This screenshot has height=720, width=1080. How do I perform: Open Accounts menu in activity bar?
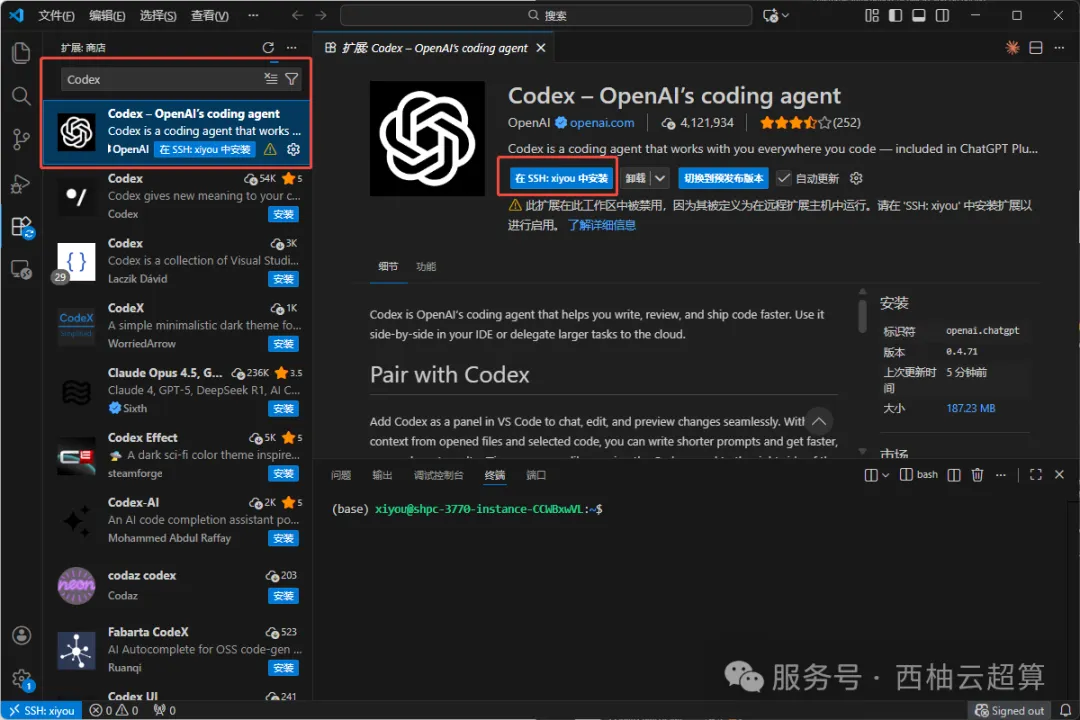21,635
